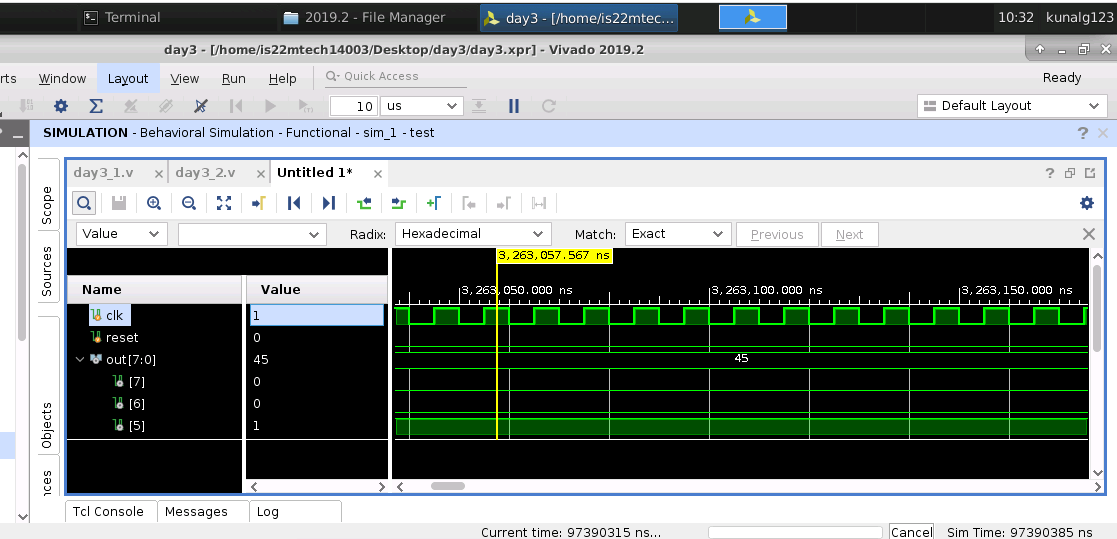The image size is (1117, 539).
Task: Switch to the day3_2.v tab
Action: (205, 173)
